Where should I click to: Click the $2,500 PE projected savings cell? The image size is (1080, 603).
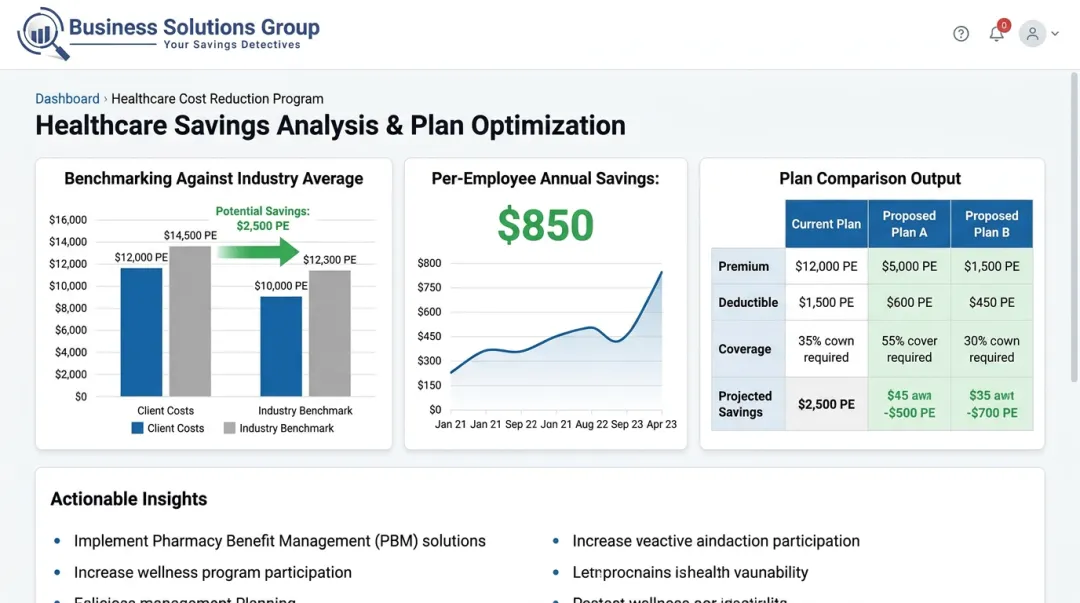pos(827,404)
